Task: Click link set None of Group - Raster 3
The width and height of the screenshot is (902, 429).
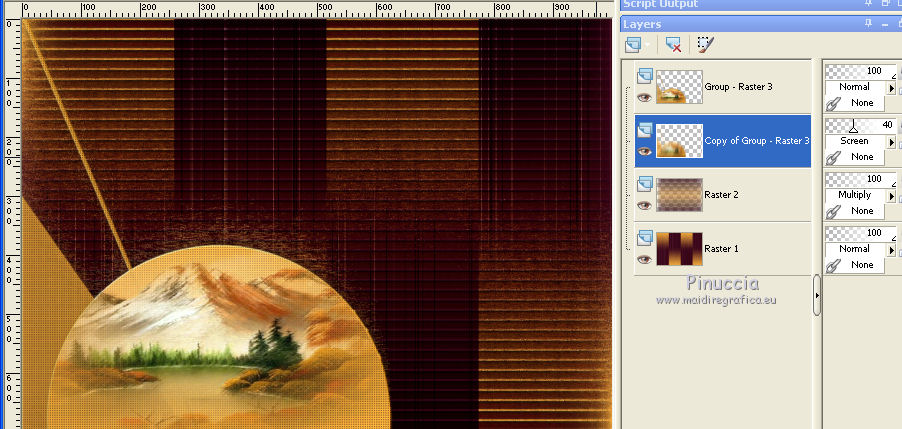Action: point(862,103)
